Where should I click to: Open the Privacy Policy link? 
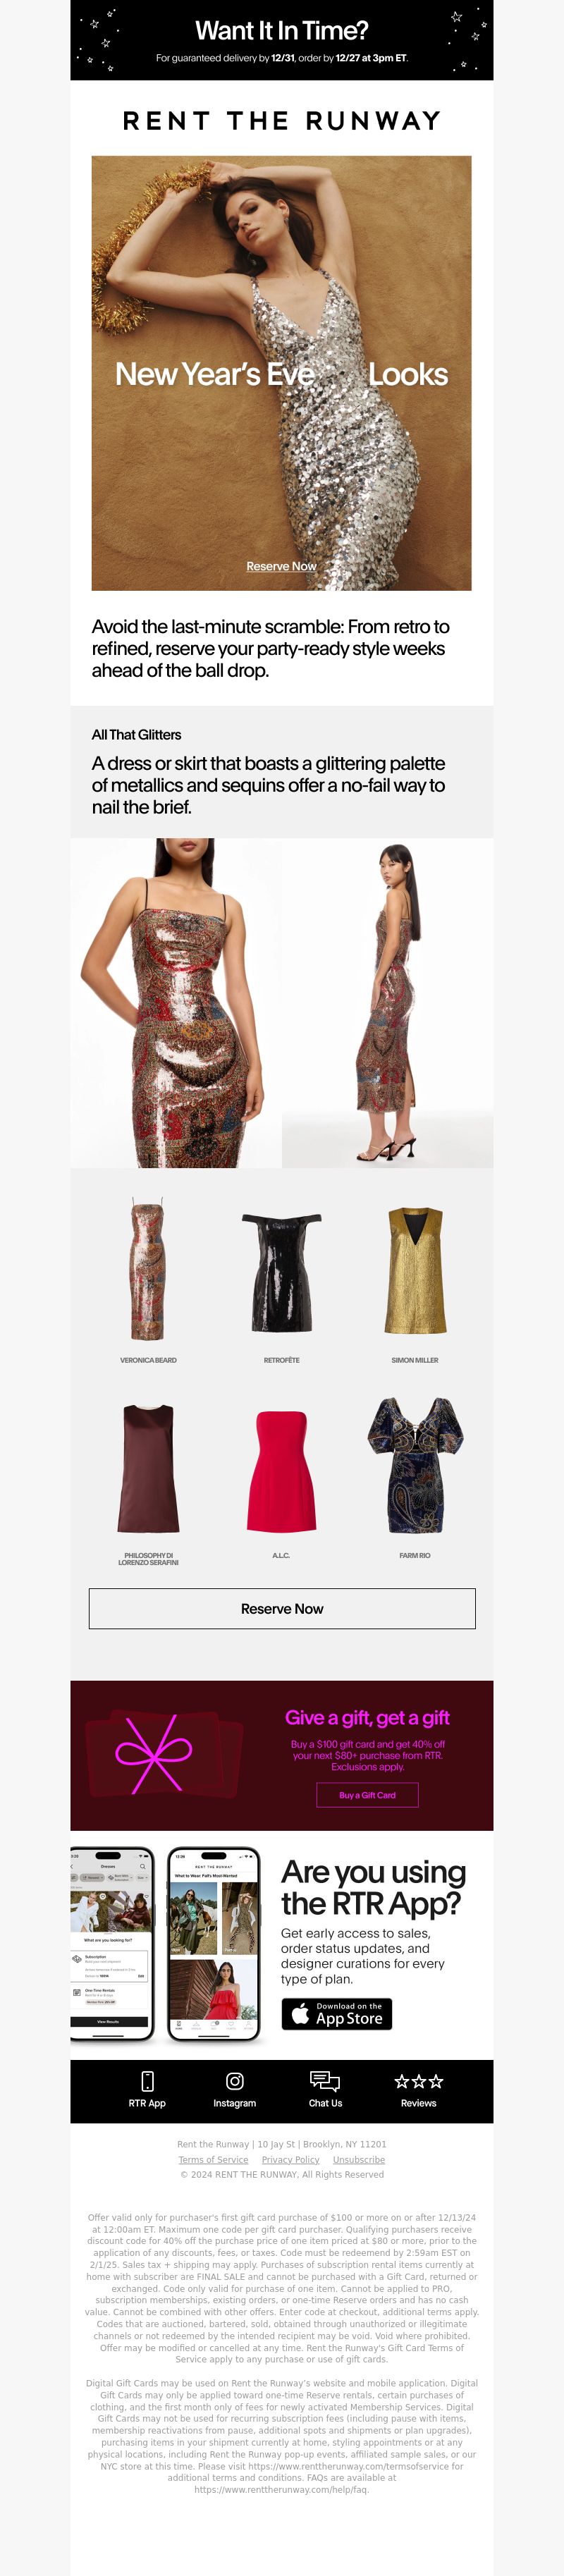(291, 2160)
